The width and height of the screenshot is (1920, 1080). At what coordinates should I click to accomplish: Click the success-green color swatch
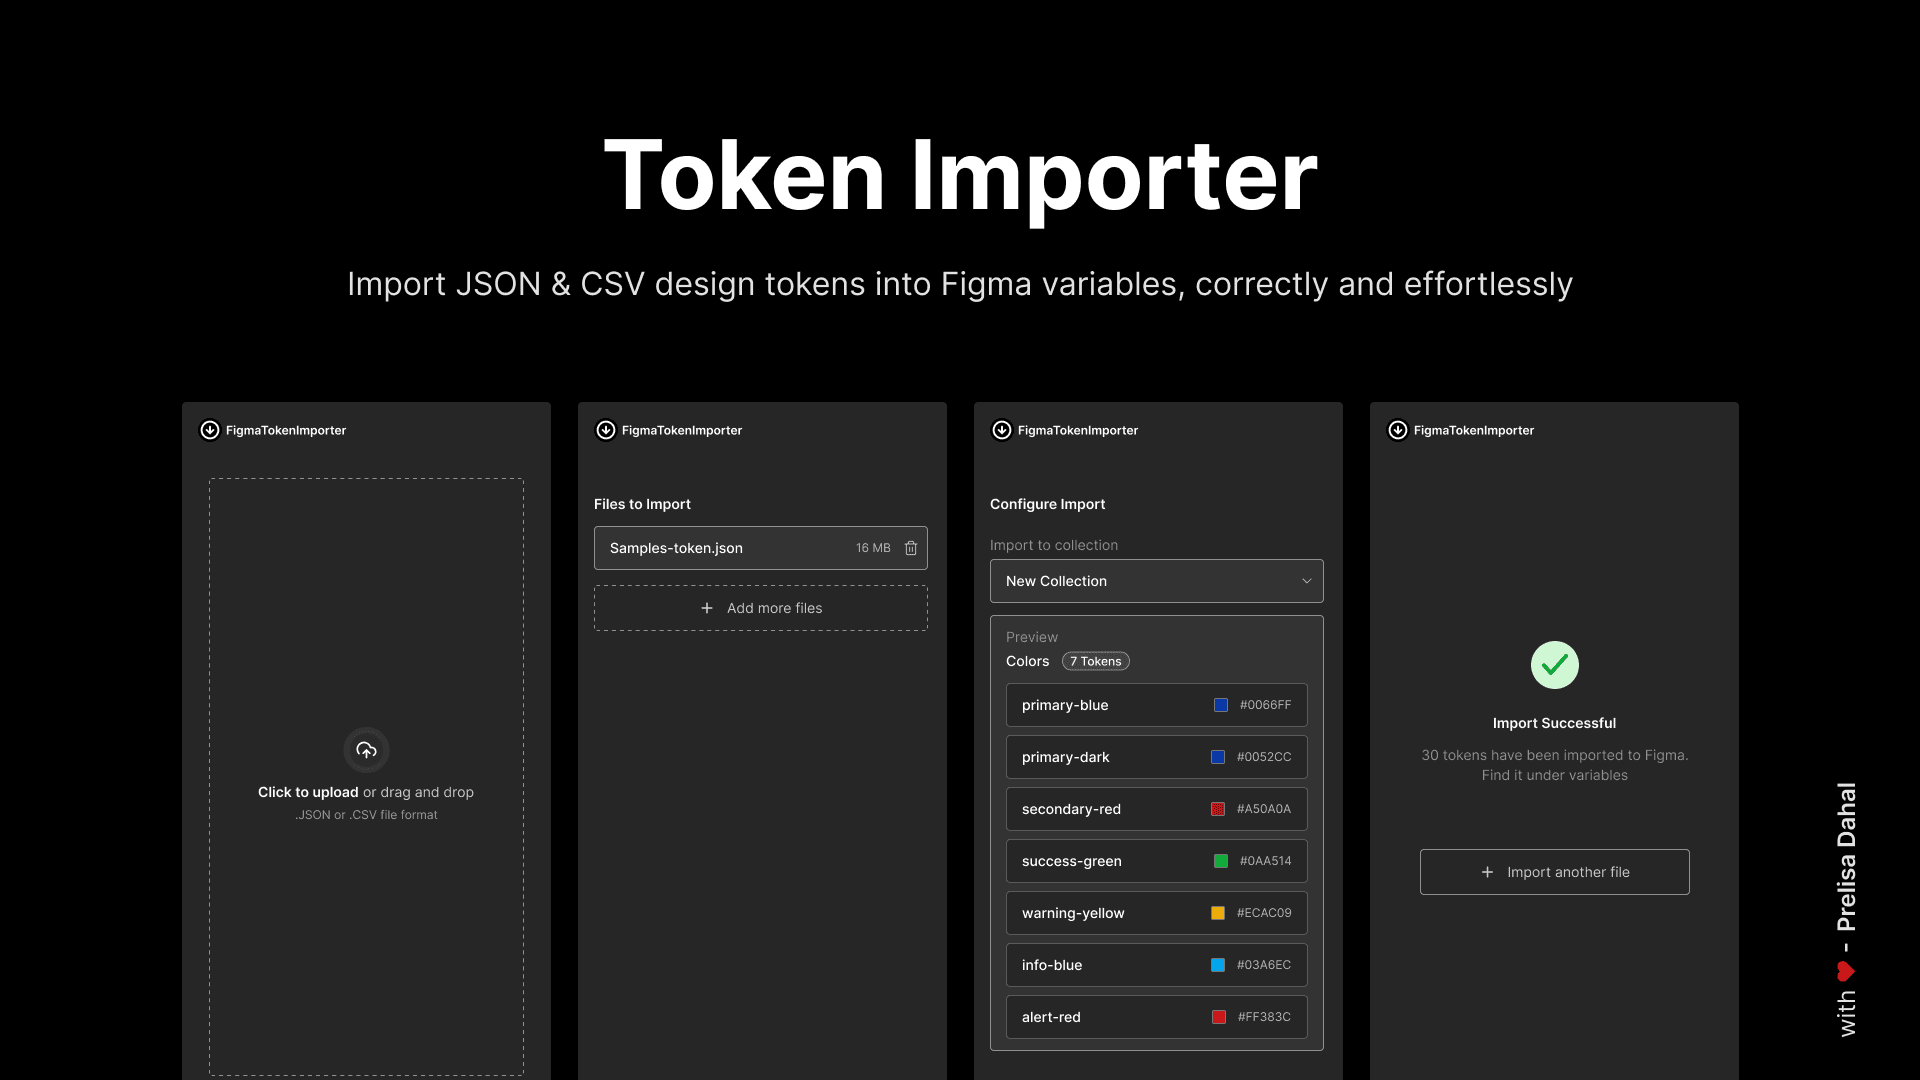[x=1221, y=861]
